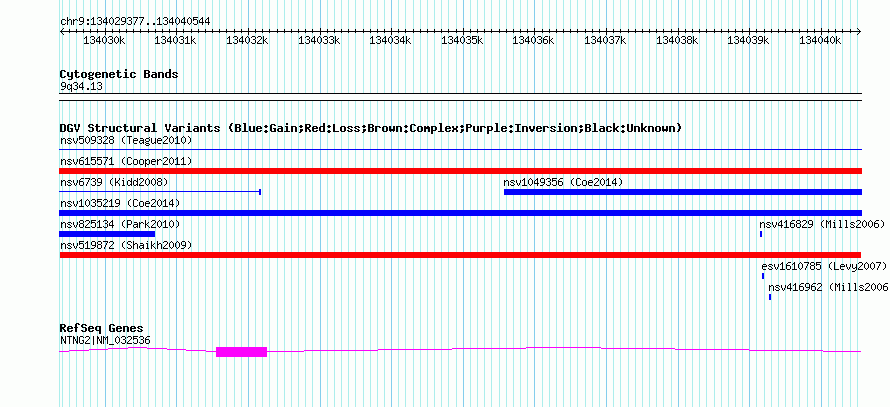Click the right arrow of the ruler
The height and width of the screenshot is (407, 890).
coord(859,31)
